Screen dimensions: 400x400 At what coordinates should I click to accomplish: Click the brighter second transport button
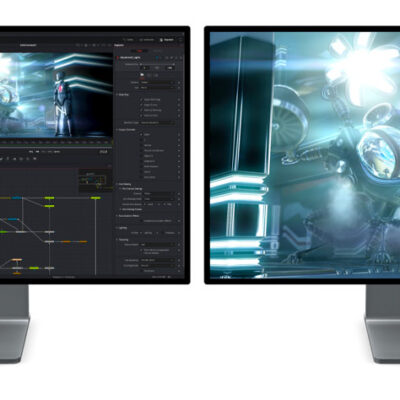coord(37,152)
